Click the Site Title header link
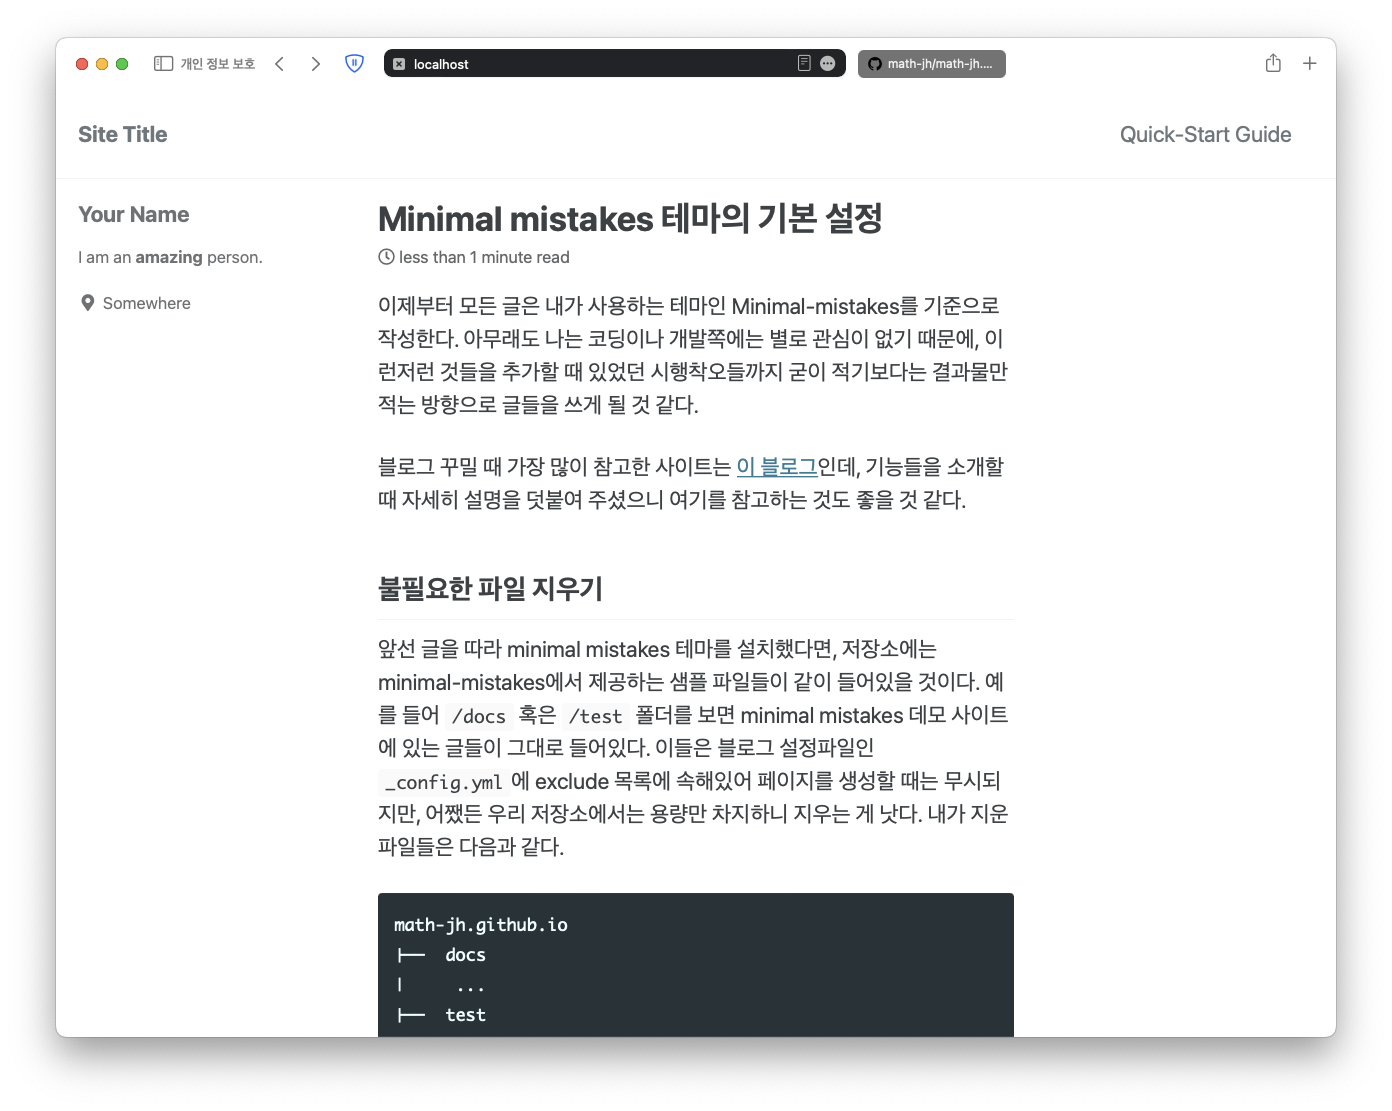 click(123, 133)
